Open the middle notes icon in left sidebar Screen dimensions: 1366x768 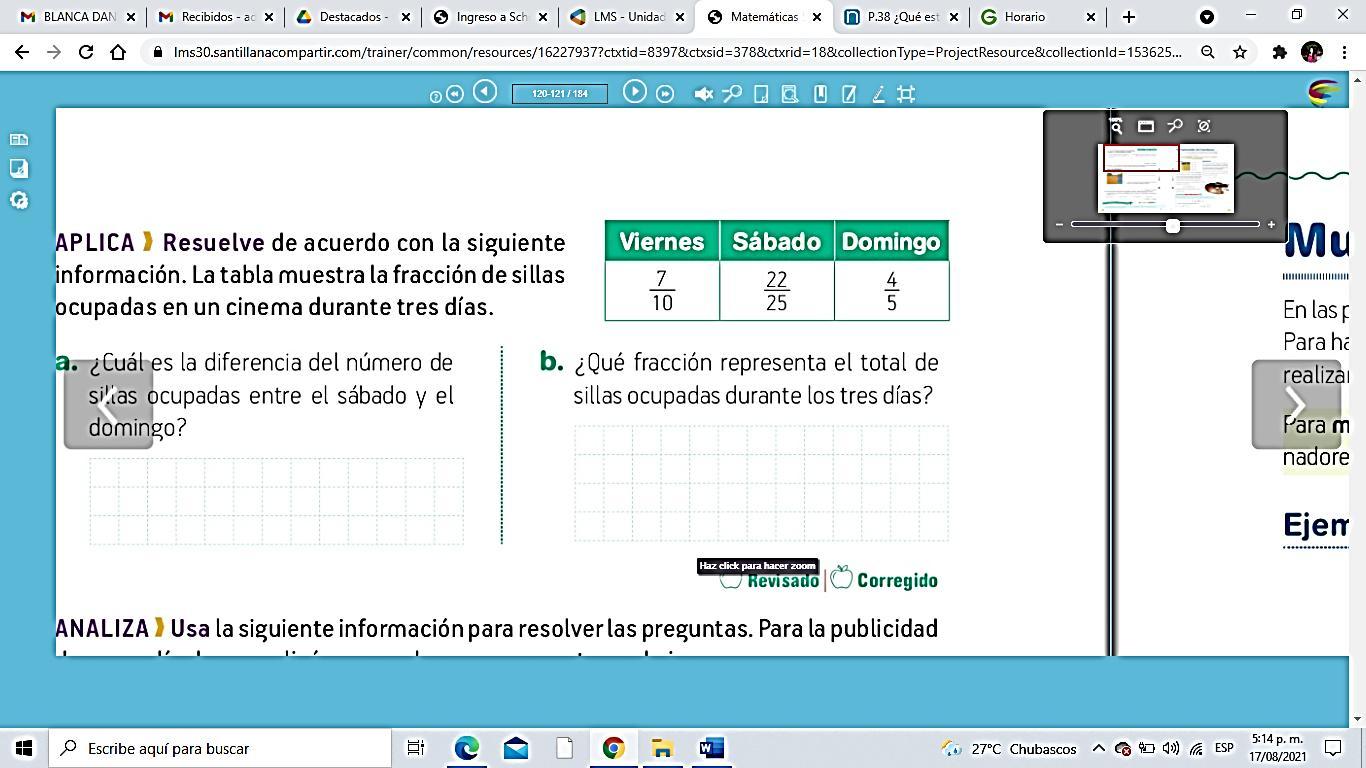[x=18, y=169]
